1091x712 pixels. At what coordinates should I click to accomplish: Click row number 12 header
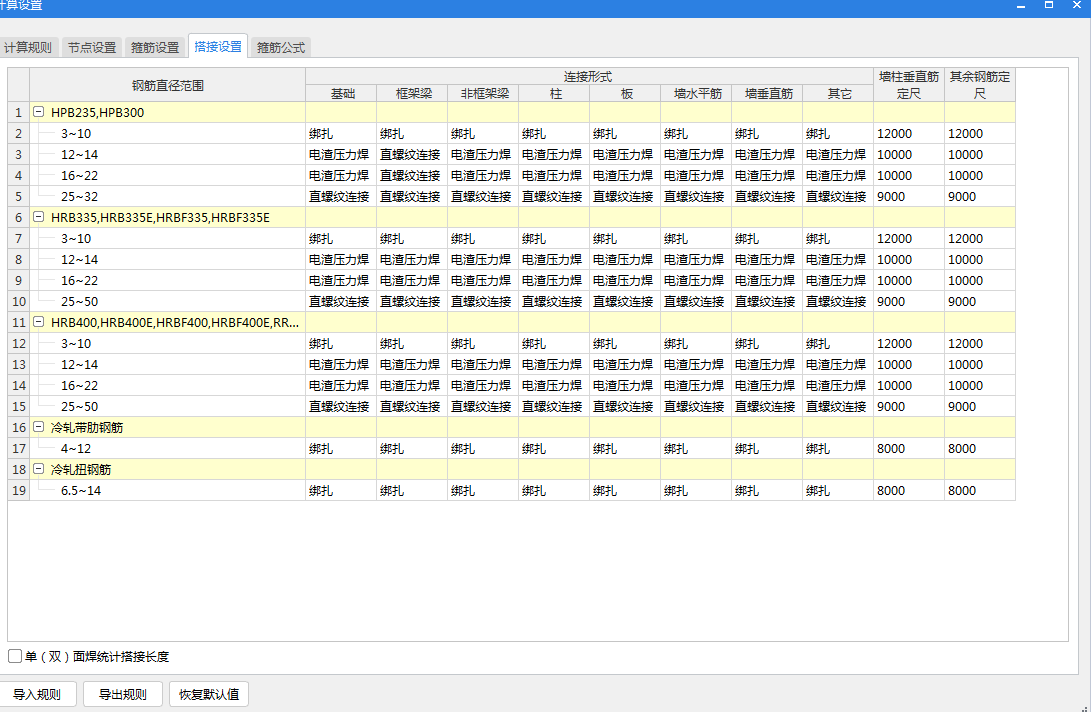click(x=19, y=344)
